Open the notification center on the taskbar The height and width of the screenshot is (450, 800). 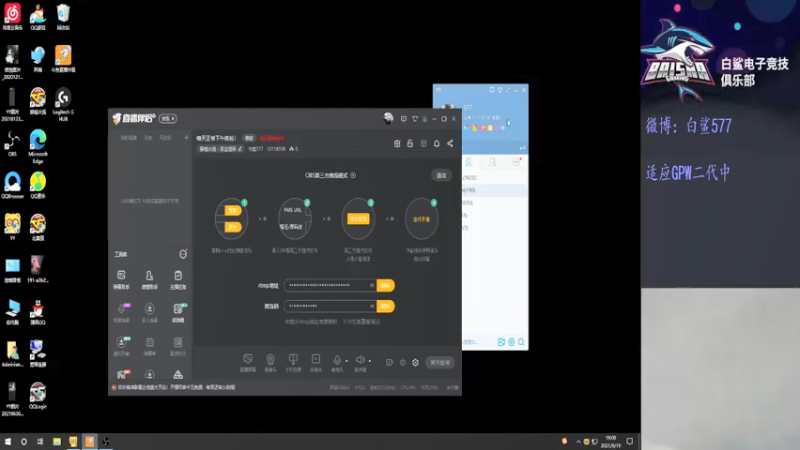tap(630, 441)
